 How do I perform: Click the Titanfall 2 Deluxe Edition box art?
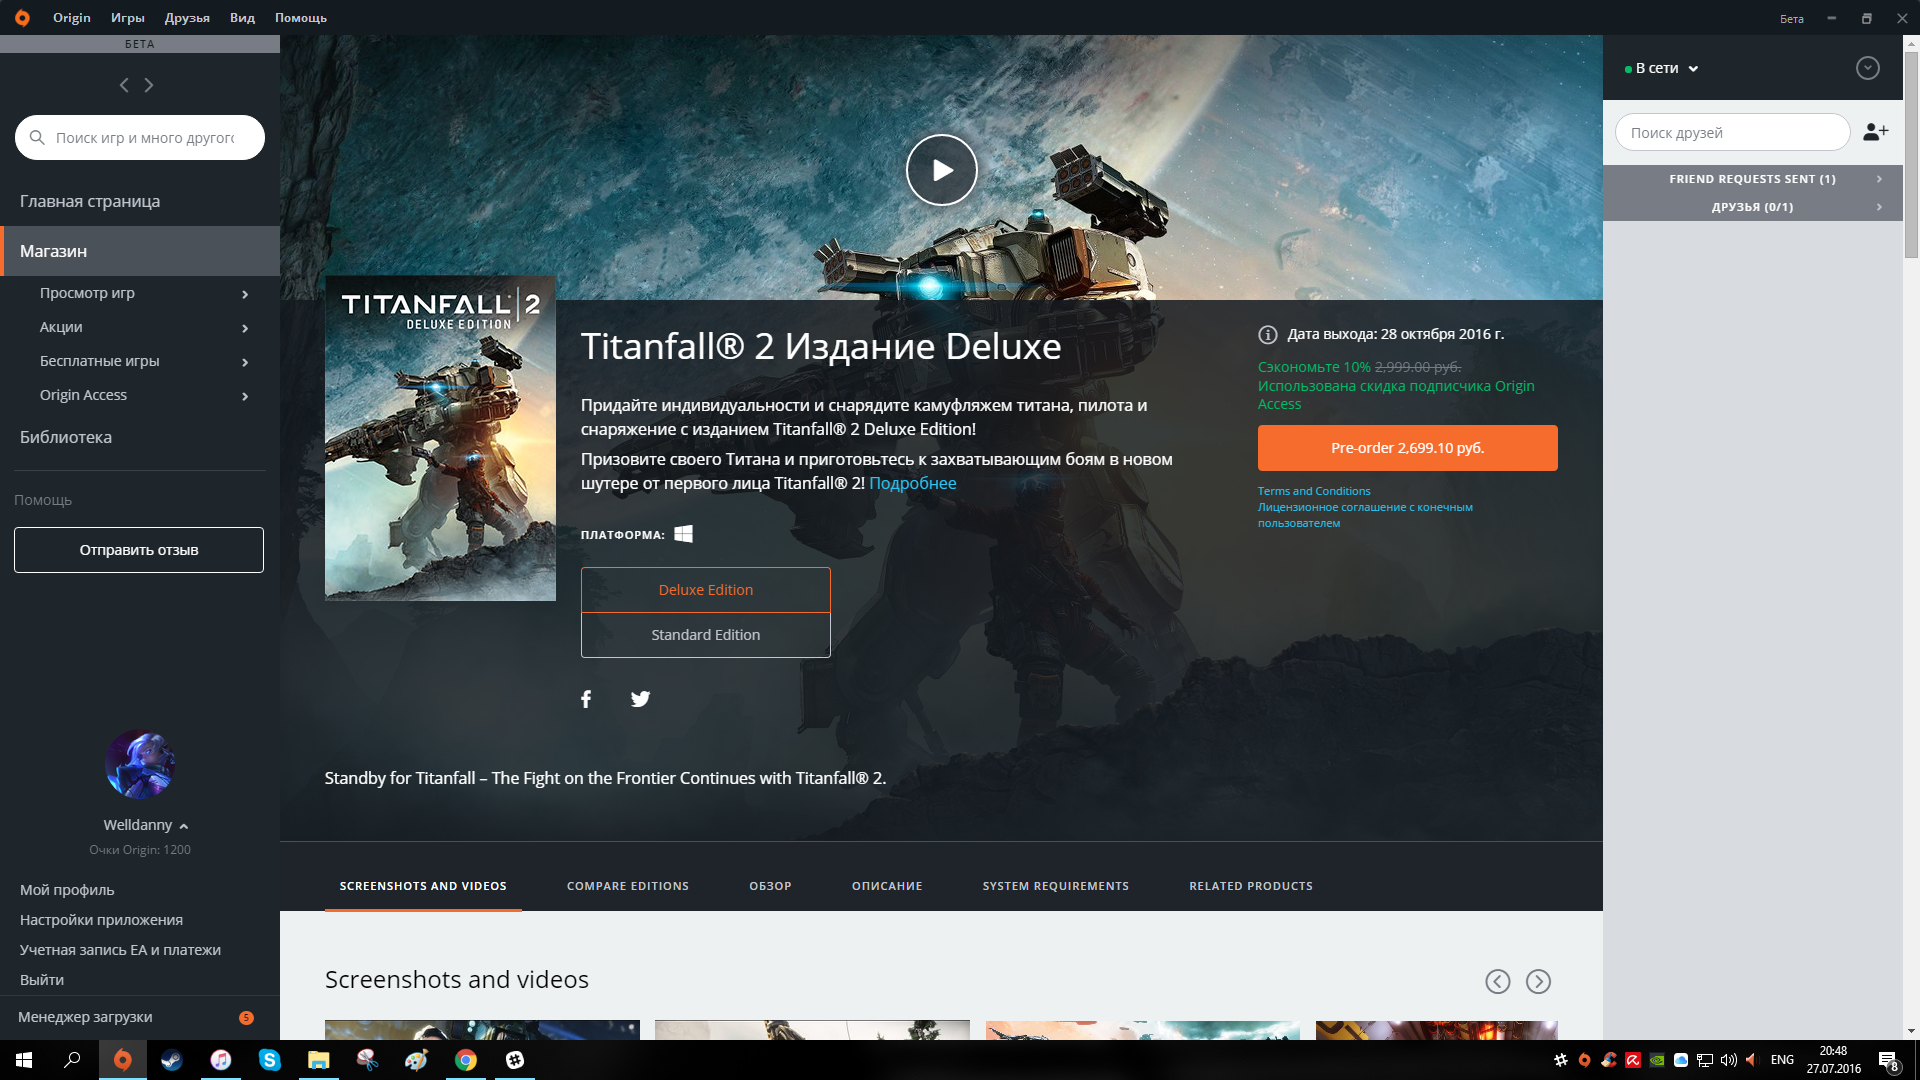[440, 438]
